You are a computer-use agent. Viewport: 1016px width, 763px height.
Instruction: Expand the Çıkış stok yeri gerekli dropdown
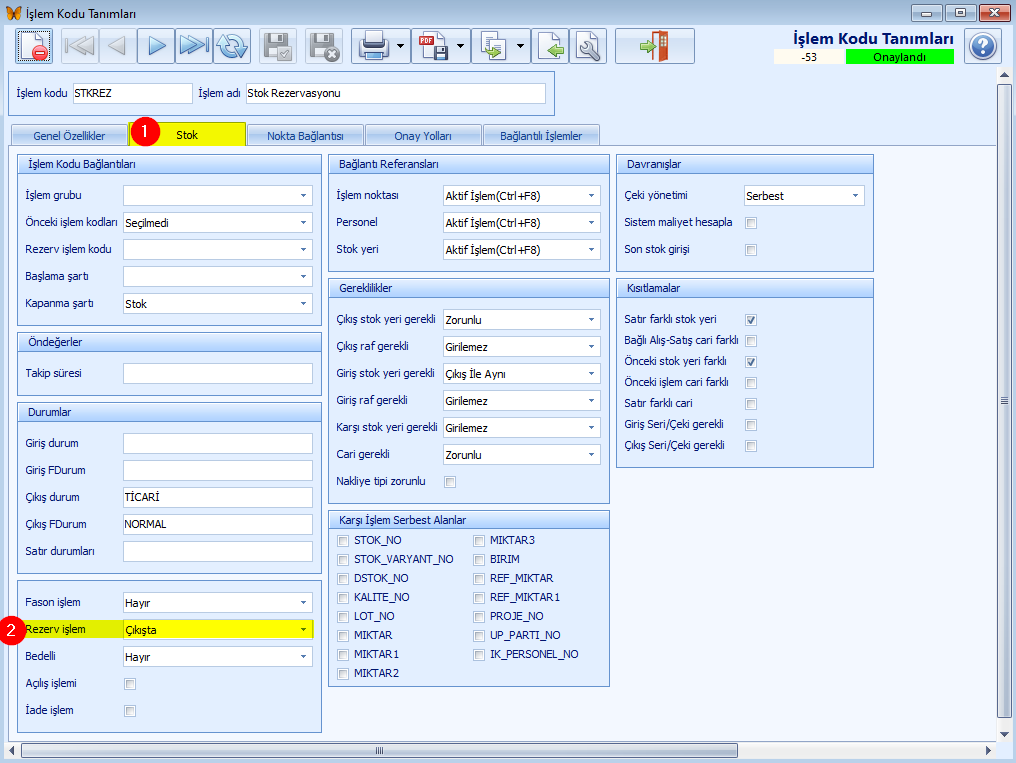(x=592, y=320)
